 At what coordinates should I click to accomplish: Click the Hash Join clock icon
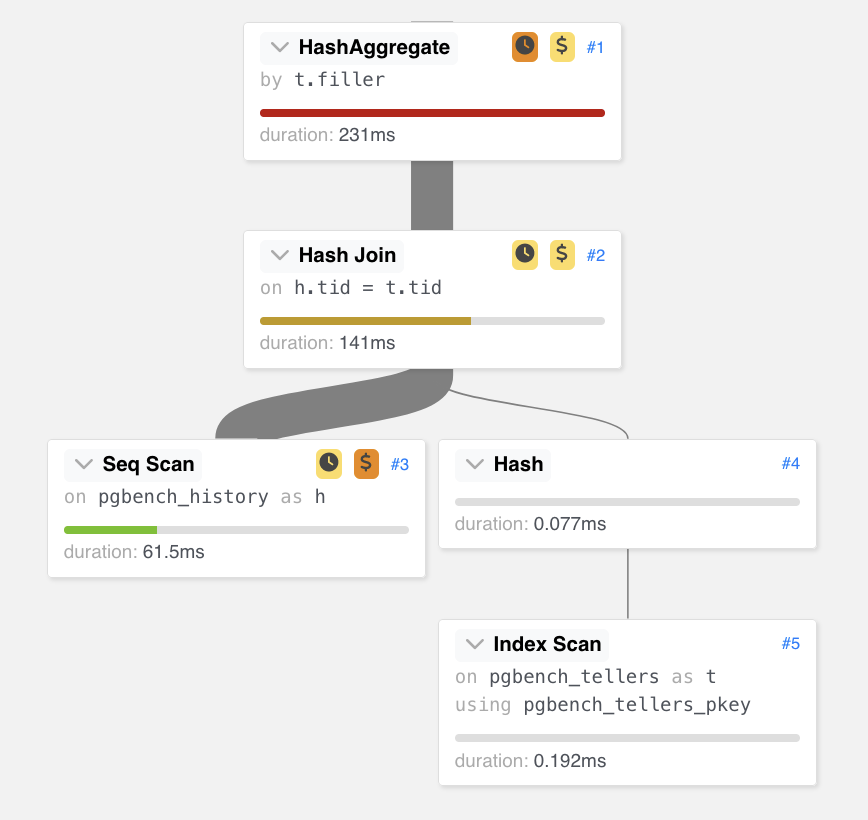[525, 255]
